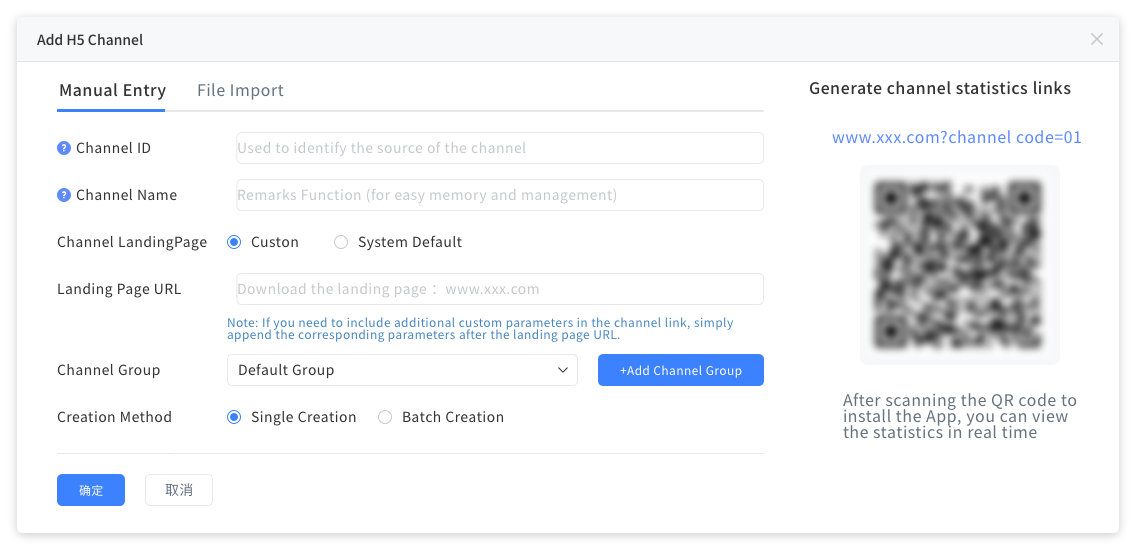This screenshot has height=550, width=1136.
Task: Select System Default landing page option
Action: 341,242
